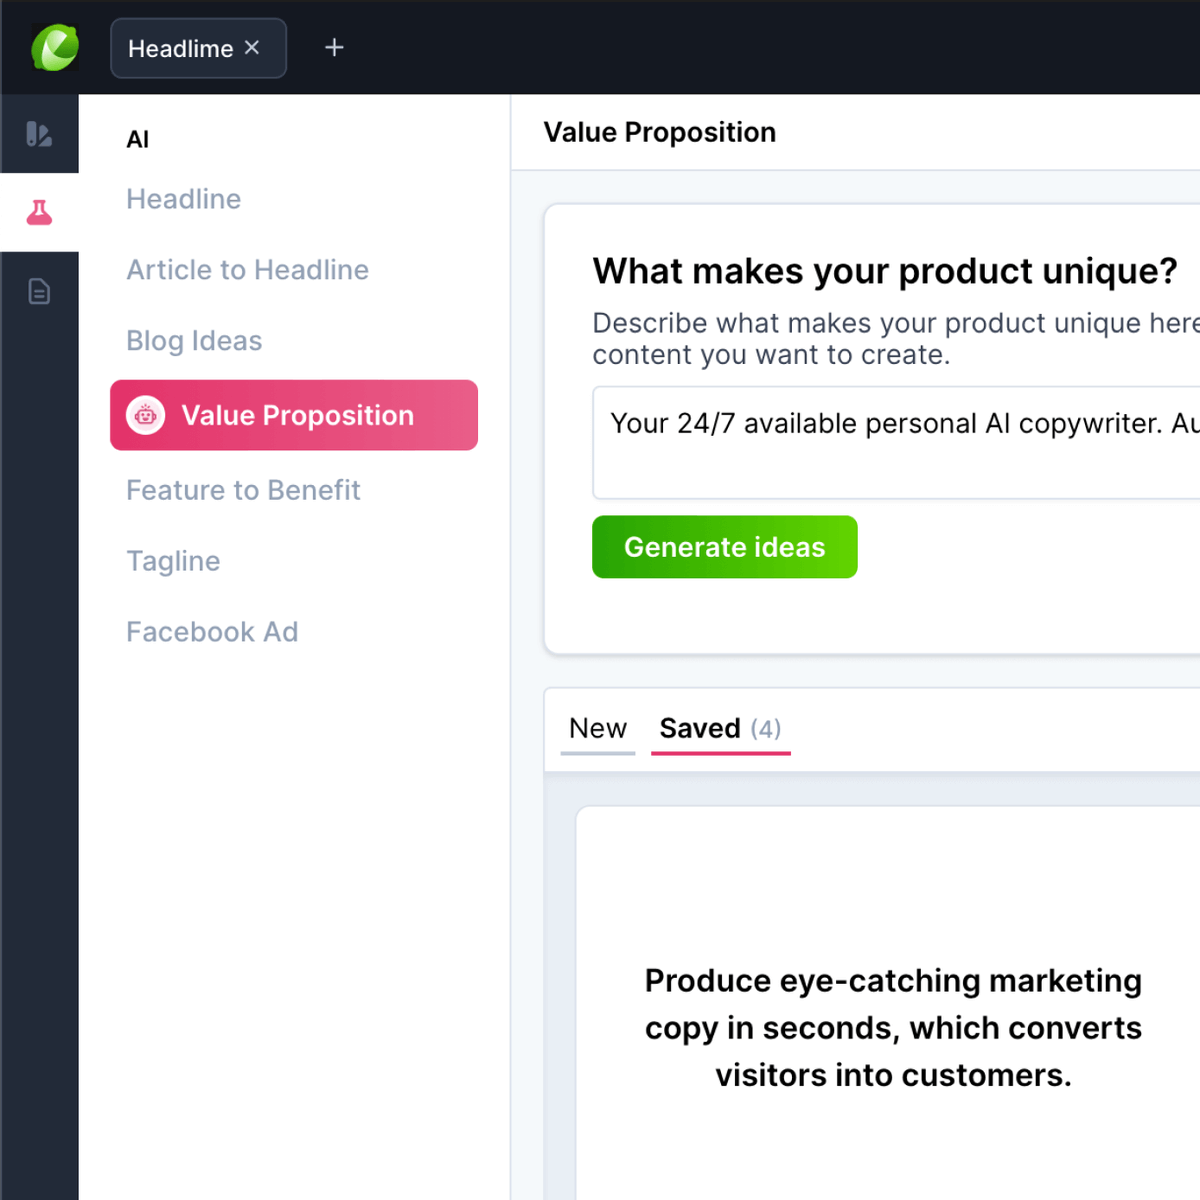Open Feature to Benefit tool
Image resolution: width=1200 pixels, height=1200 pixels.
(243, 490)
